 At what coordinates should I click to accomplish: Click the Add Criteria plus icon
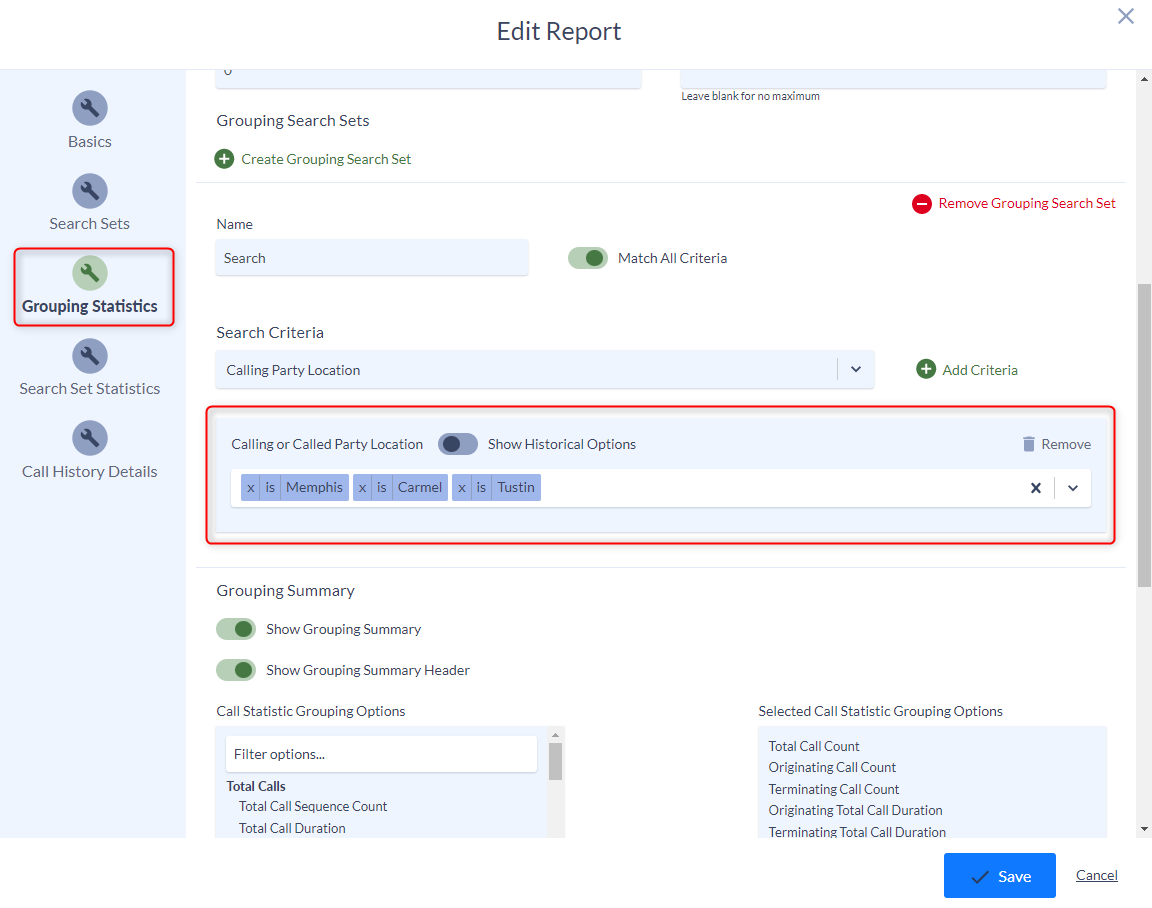tap(927, 369)
